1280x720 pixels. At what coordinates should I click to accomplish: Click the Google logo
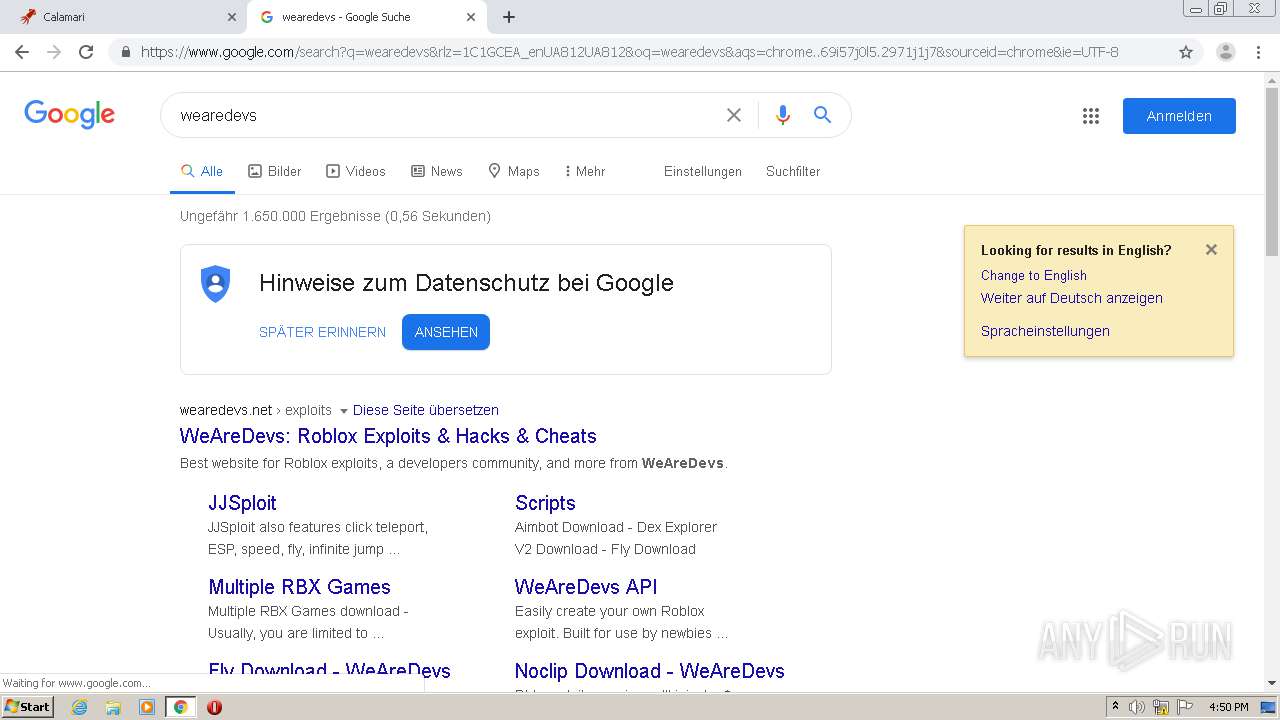[70, 114]
